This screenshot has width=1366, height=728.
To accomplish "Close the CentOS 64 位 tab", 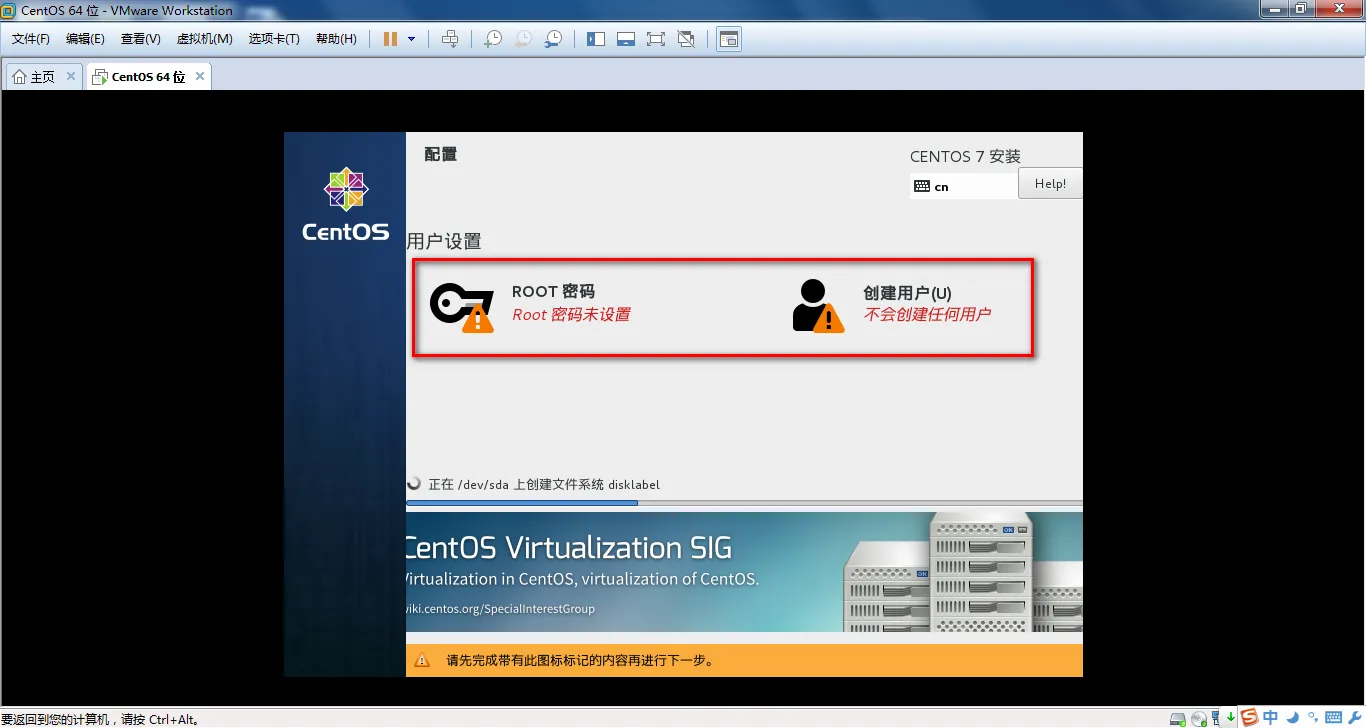I will (x=200, y=76).
